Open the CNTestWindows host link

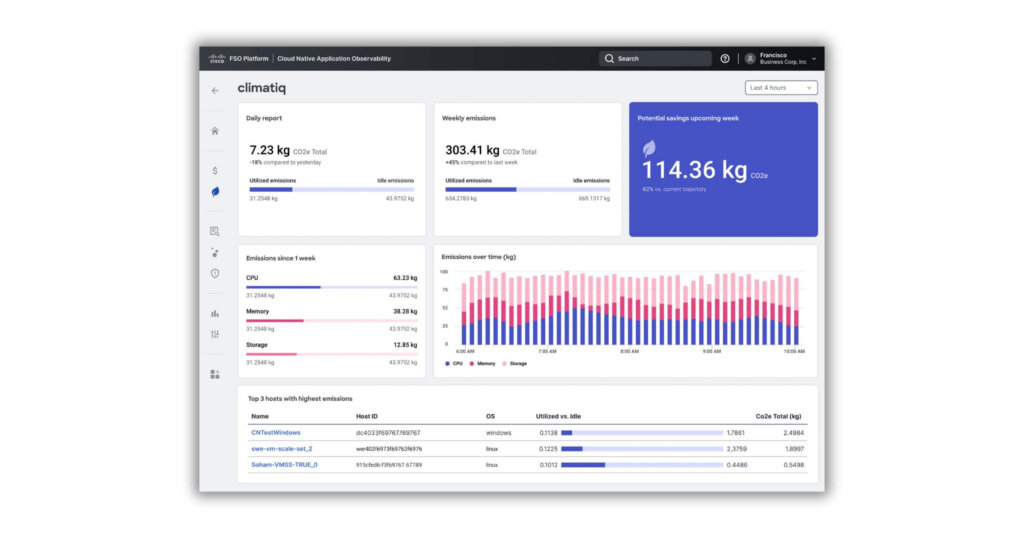276,433
